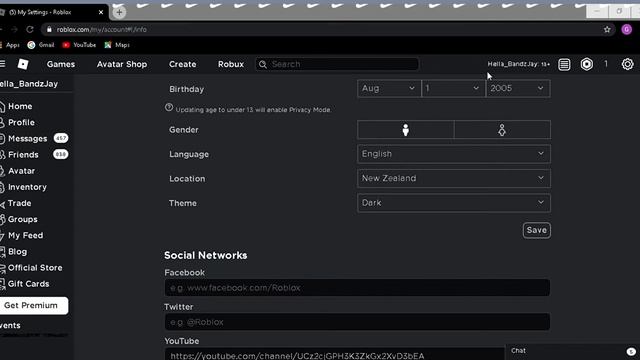The height and width of the screenshot is (360, 640).
Task: Open the Chrome profile avatar
Action: tap(627, 29)
